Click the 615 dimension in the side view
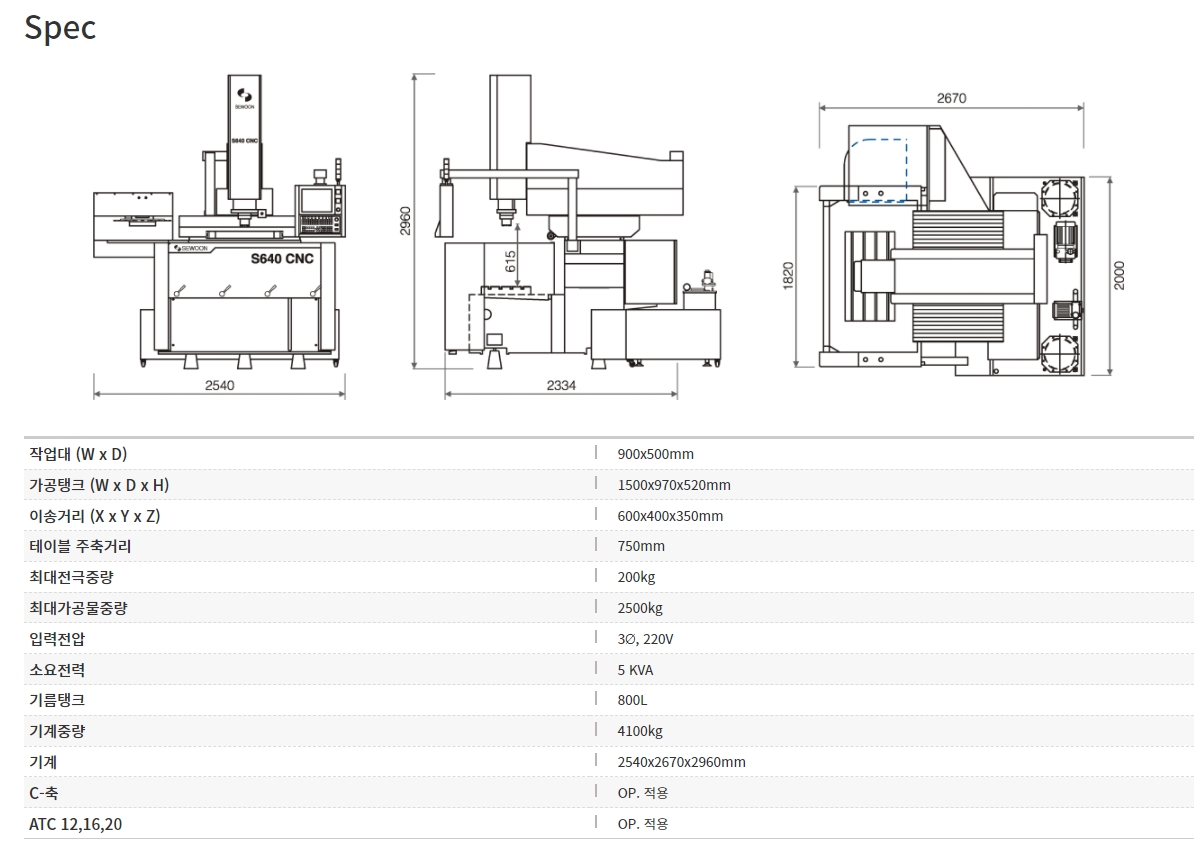1200x857 pixels. [x=510, y=262]
